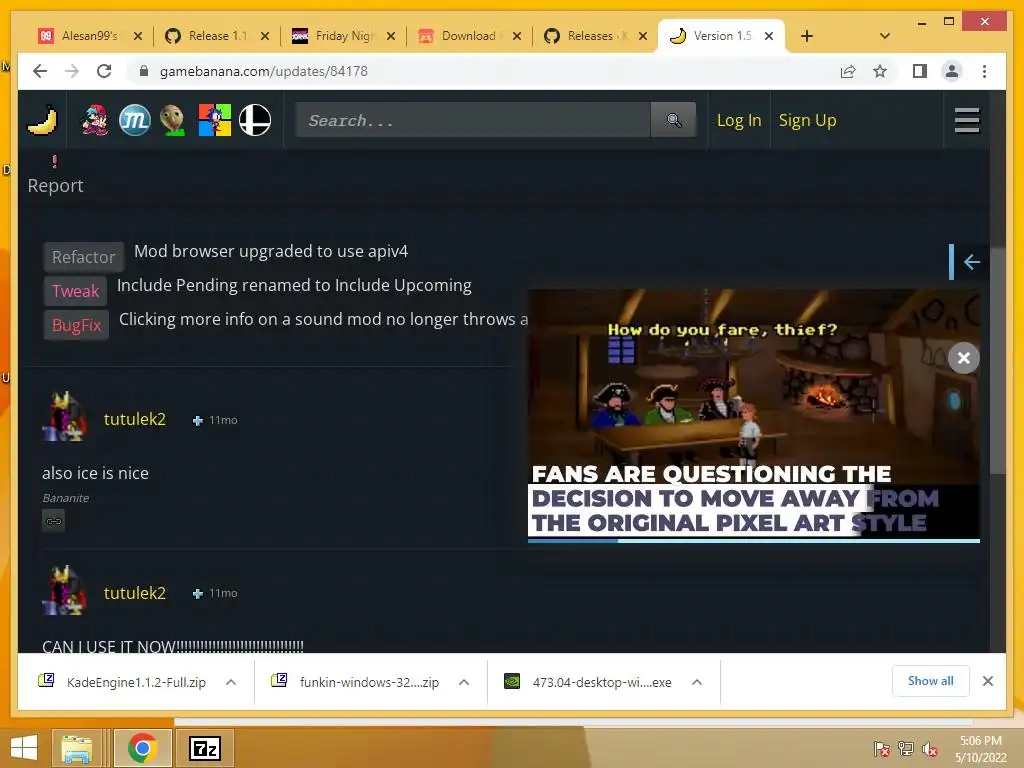Open the blue M game icon
Image resolution: width=1024 pixels, height=768 pixels.
(x=135, y=120)
